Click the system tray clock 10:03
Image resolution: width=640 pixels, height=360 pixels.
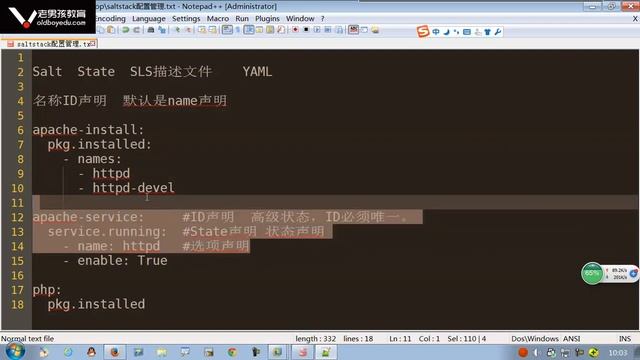[x=618, y=352]
